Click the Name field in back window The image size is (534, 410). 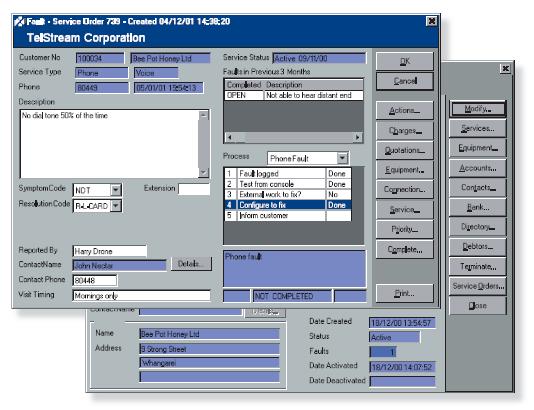point(209,334)
